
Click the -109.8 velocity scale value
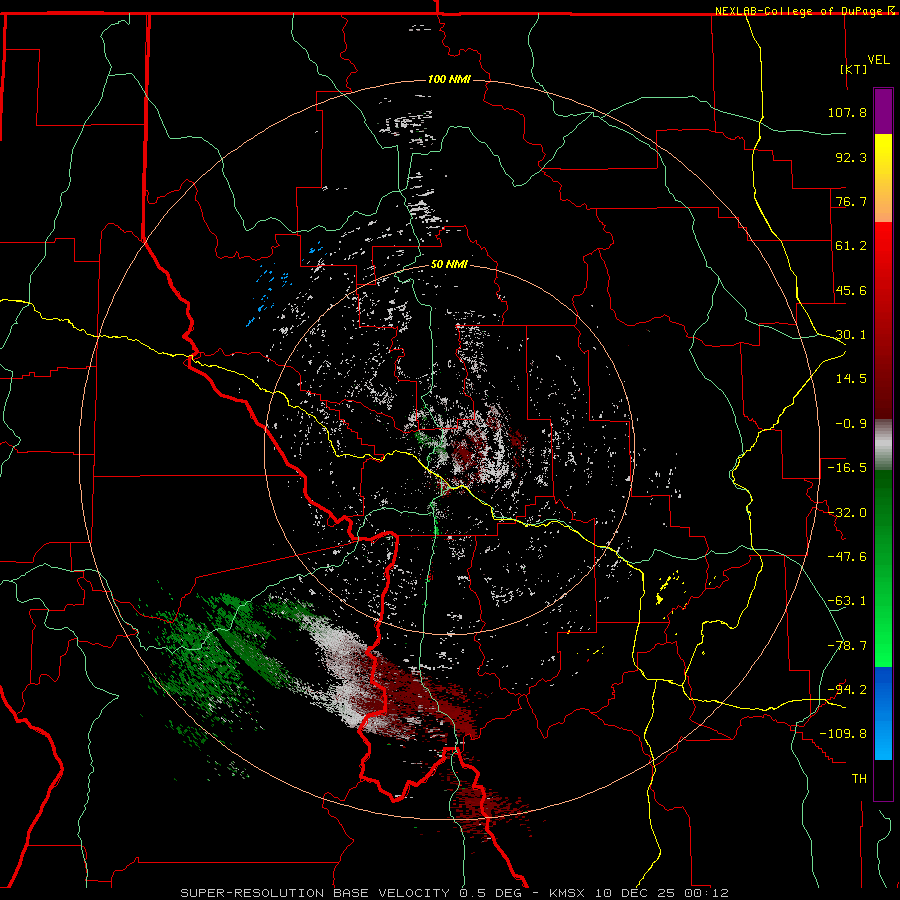(x=843, y=734)
